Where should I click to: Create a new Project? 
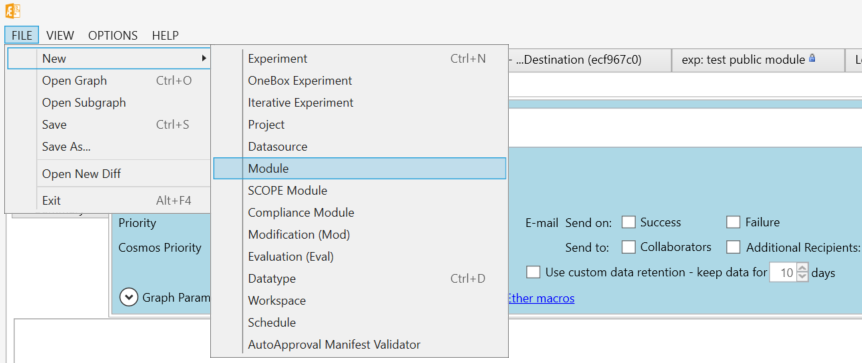[360, 124]
